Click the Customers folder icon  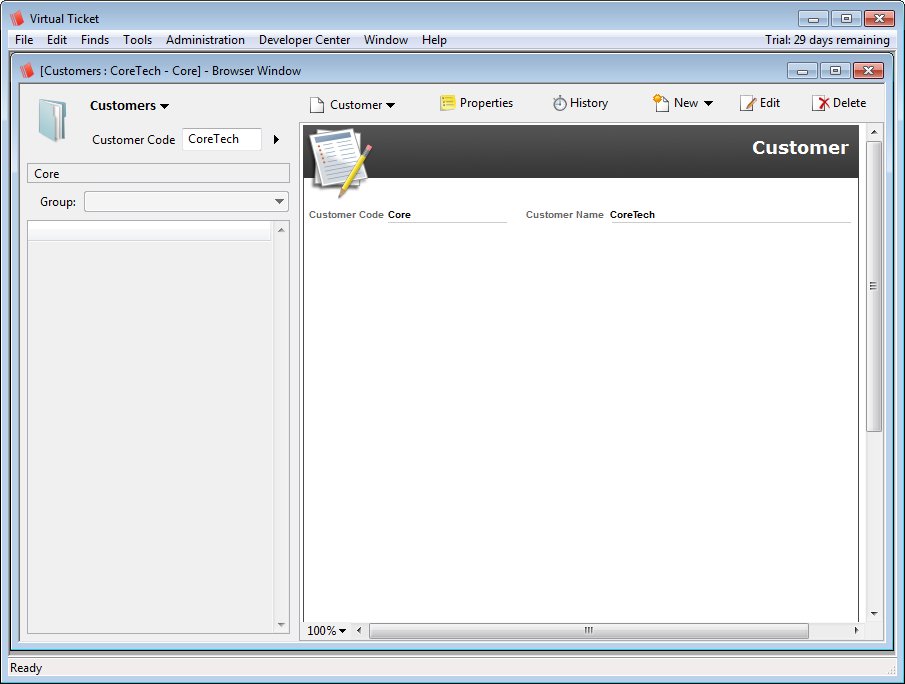53,119
